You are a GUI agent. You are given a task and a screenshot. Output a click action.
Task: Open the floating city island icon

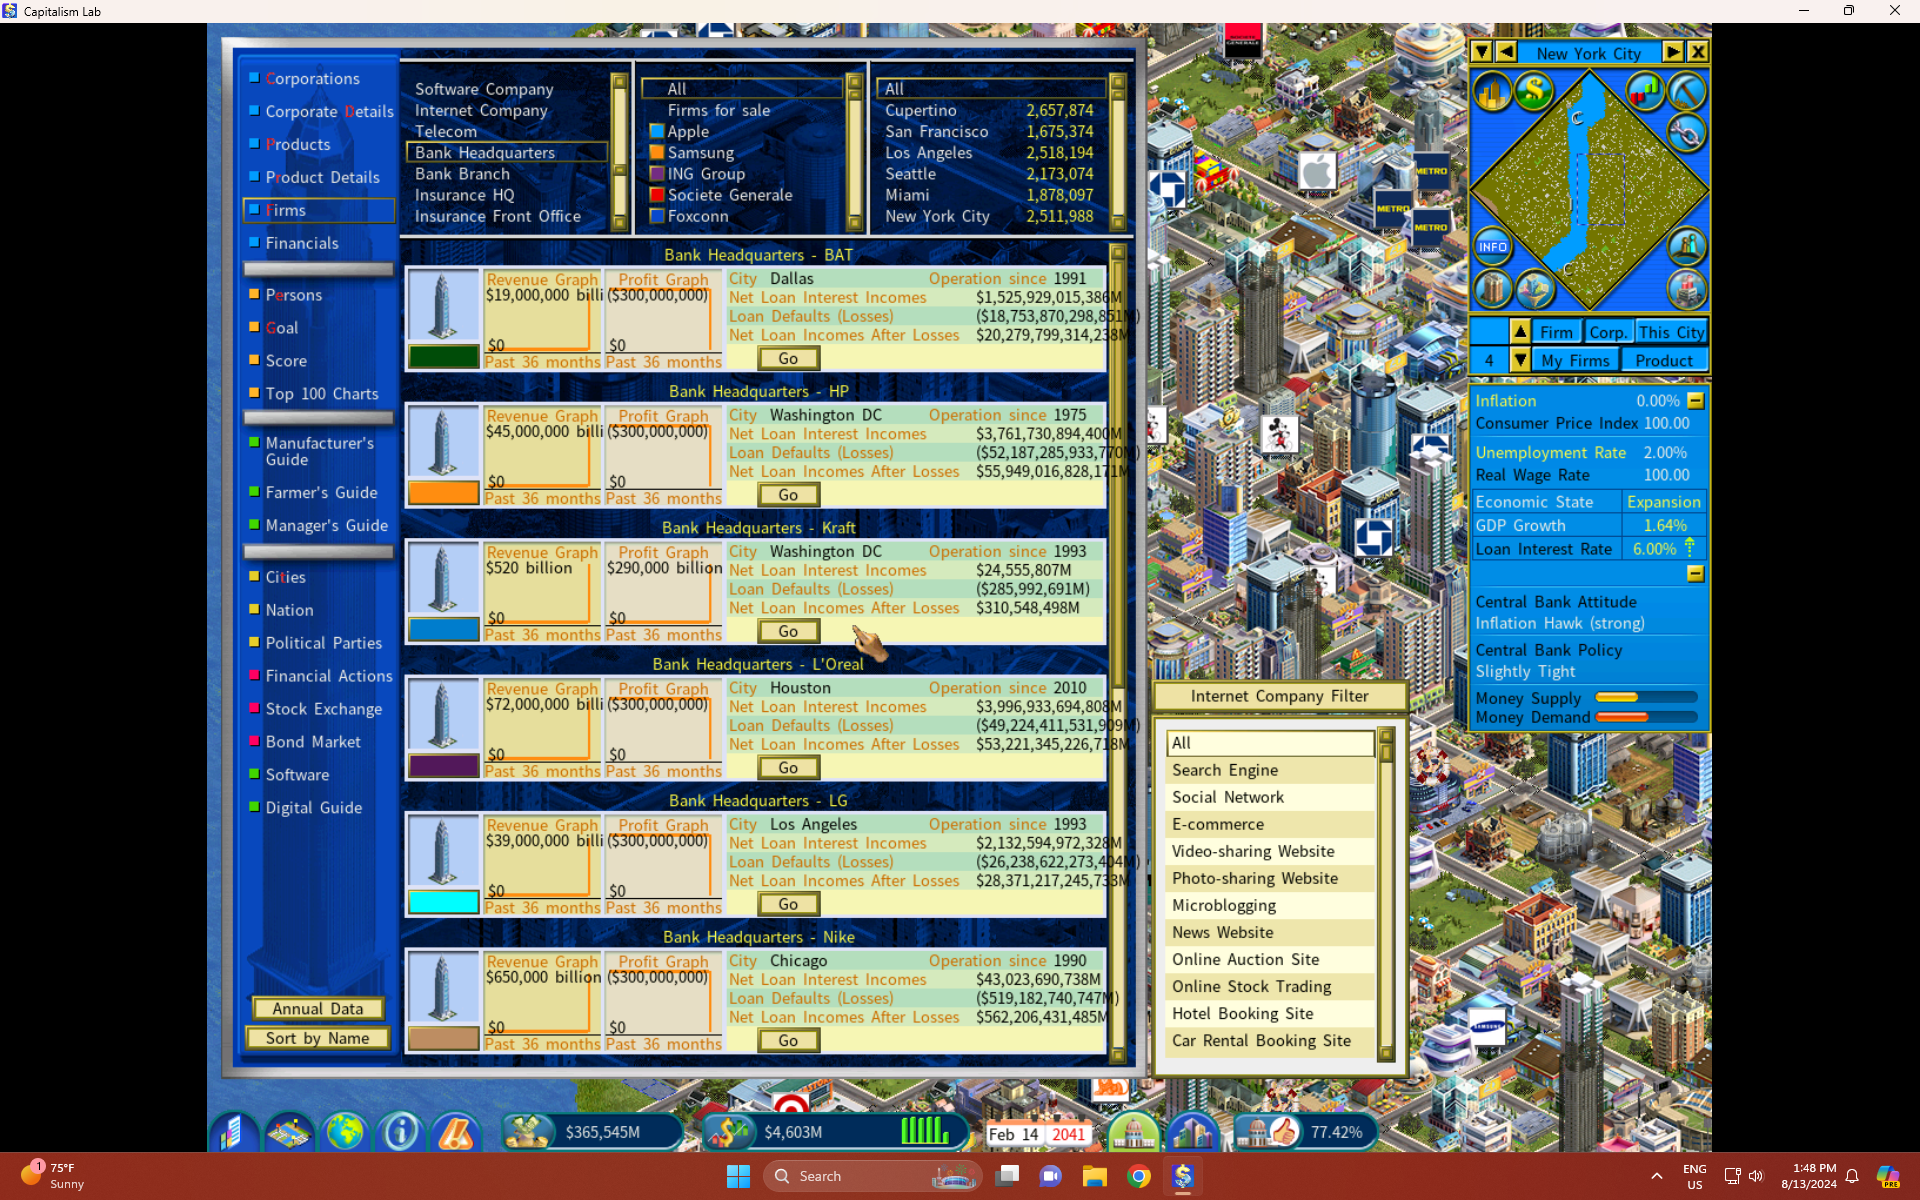coord(1534,290)
